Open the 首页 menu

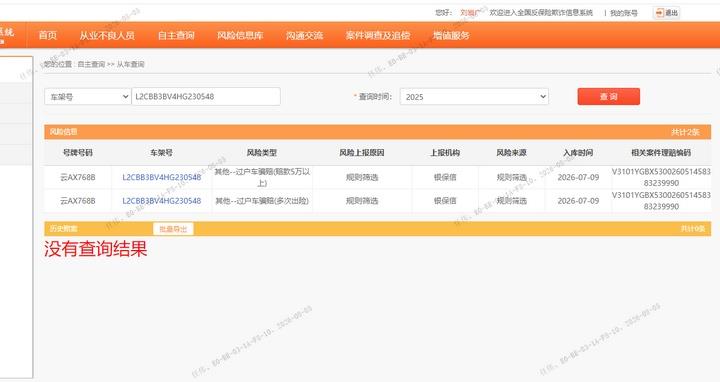click(48, 35)
